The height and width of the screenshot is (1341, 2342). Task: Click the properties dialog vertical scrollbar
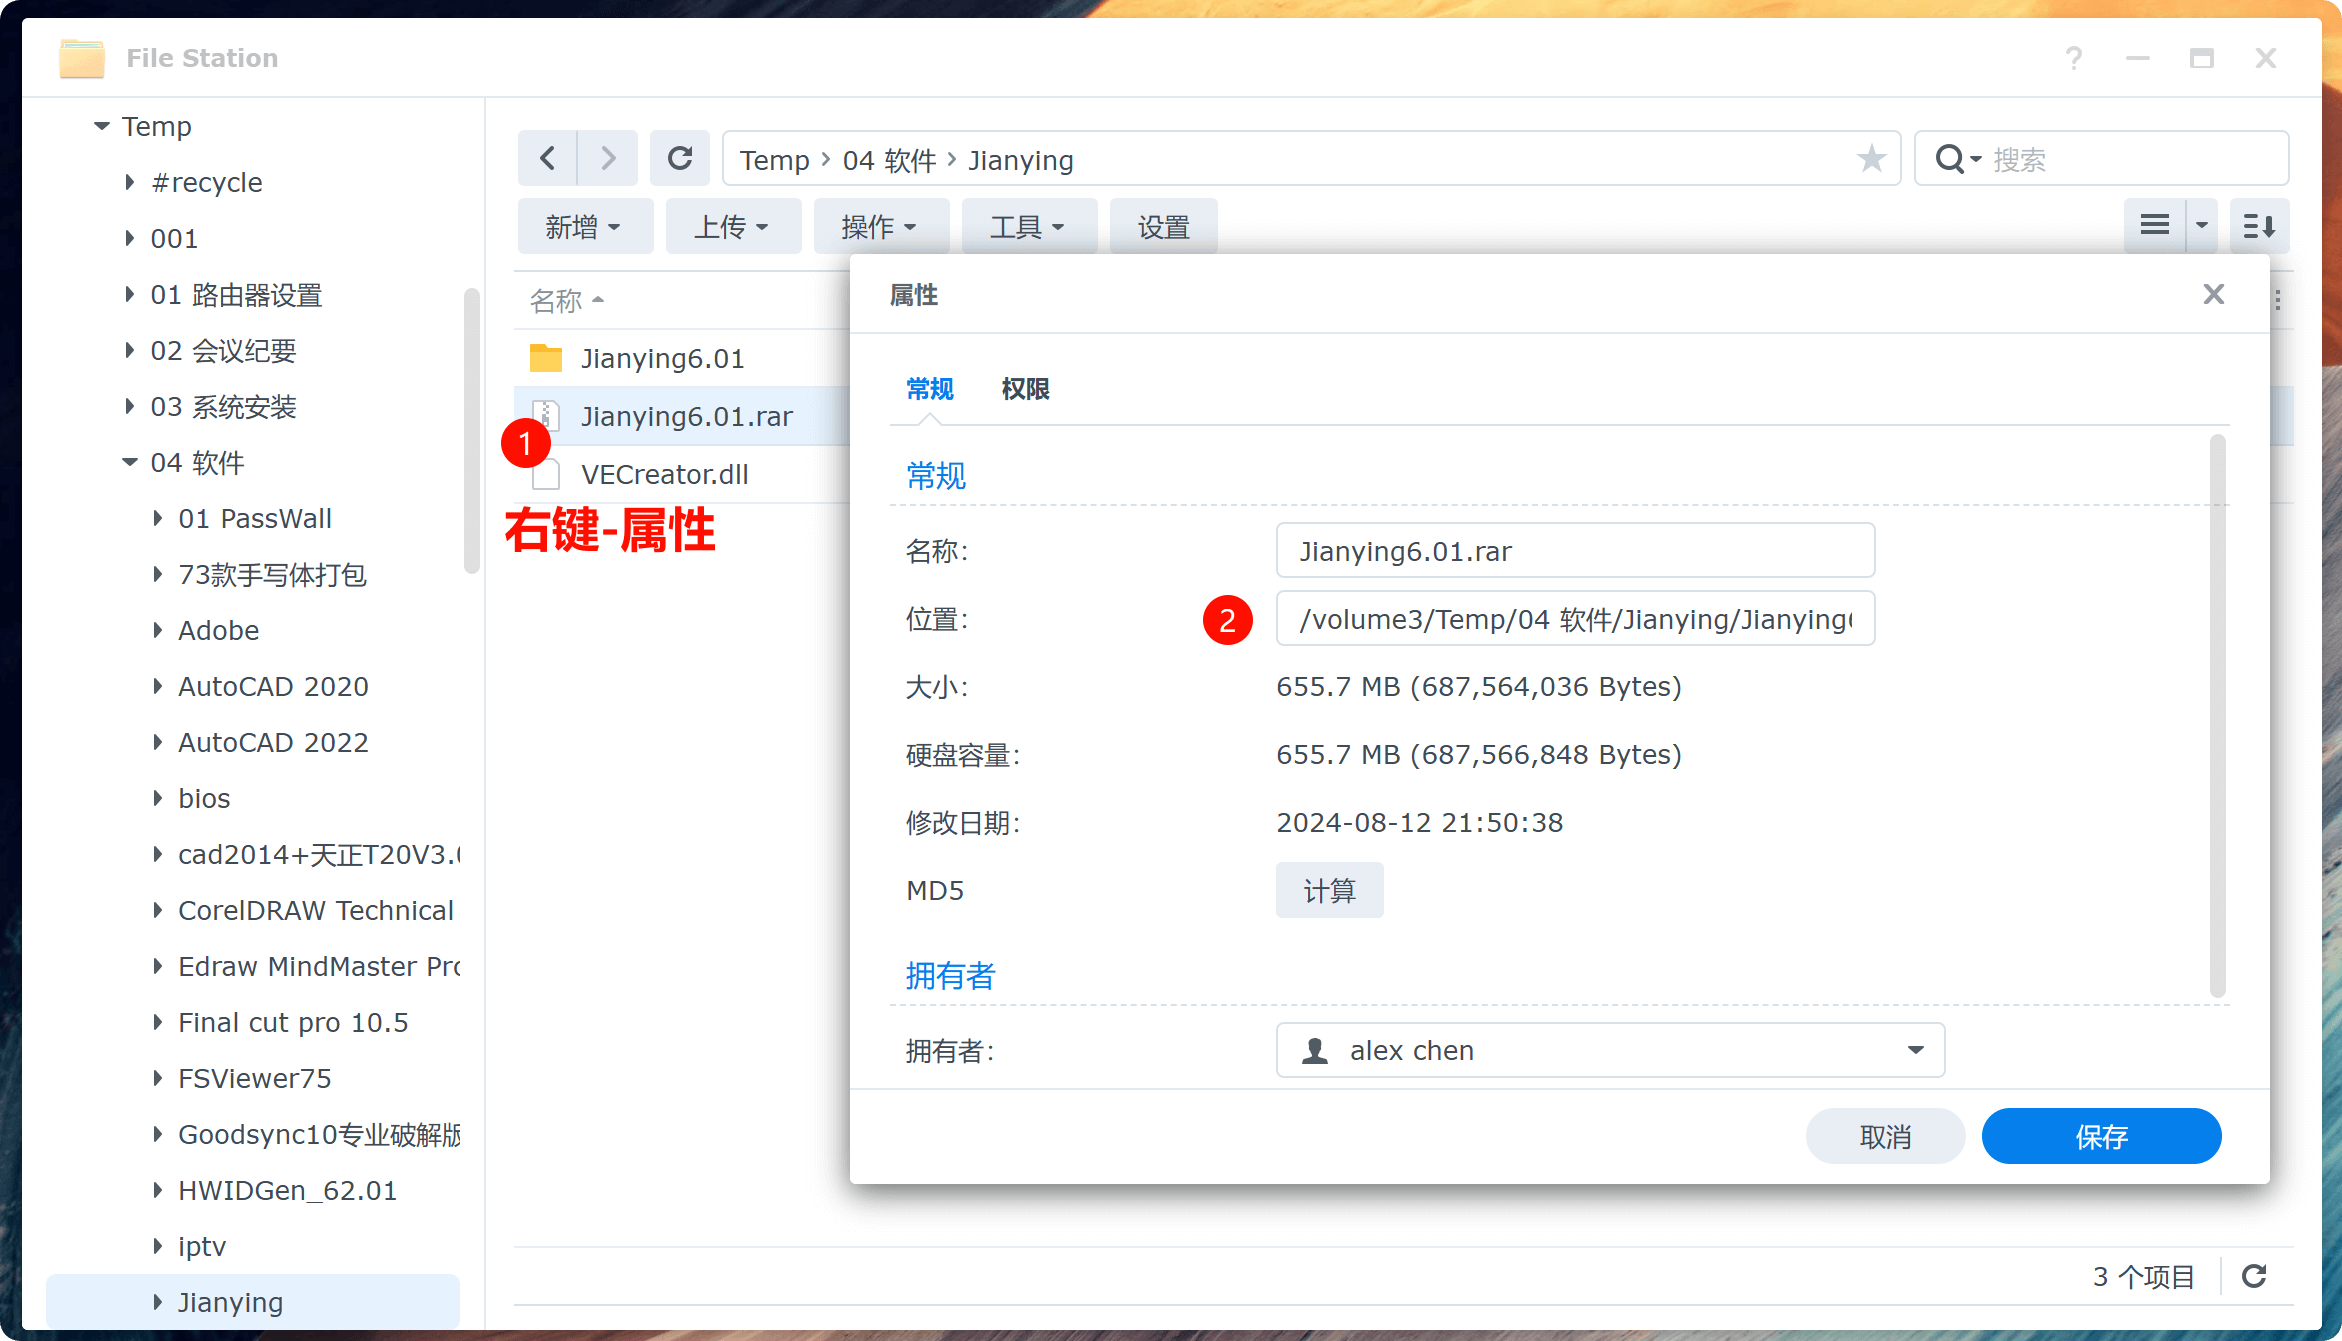(x=2217, y=715)
